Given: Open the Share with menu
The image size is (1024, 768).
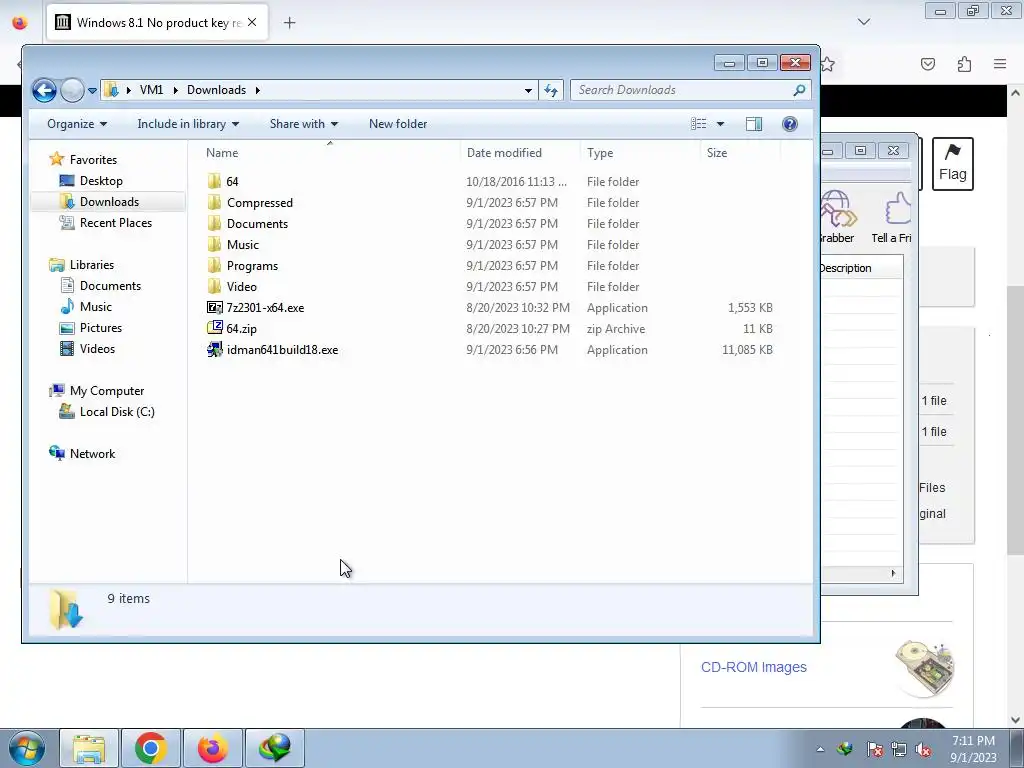Looking at the screenshot, I should click(x=304, y=124).
